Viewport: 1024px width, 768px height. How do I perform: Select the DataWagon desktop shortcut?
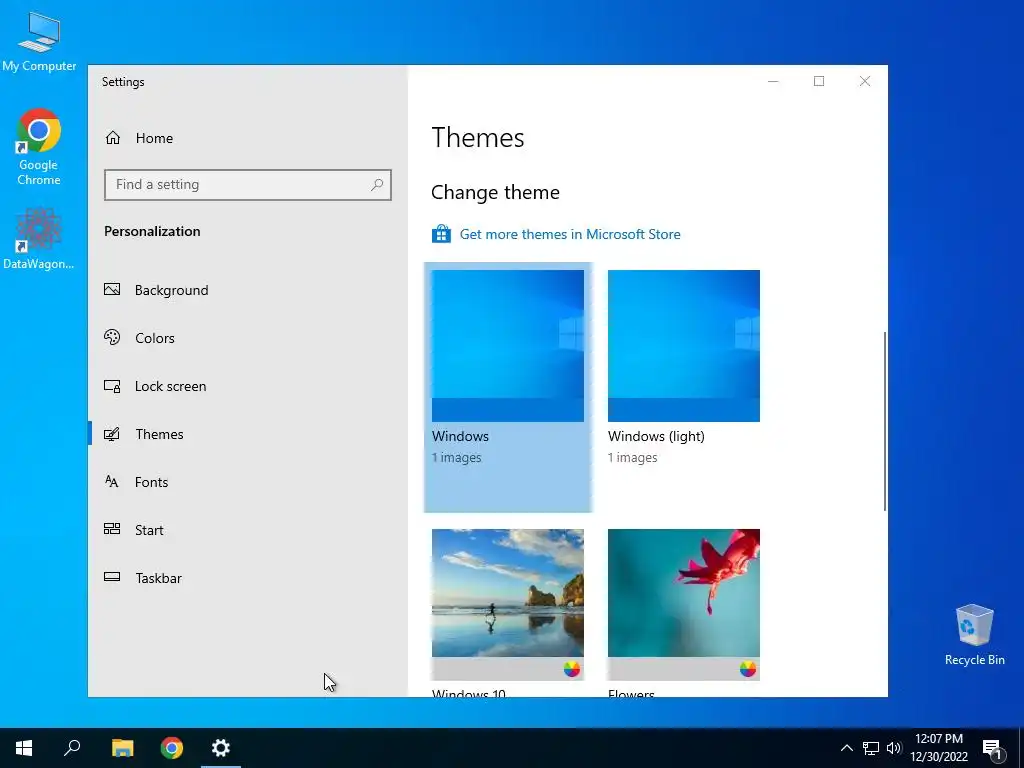[39, 239]
